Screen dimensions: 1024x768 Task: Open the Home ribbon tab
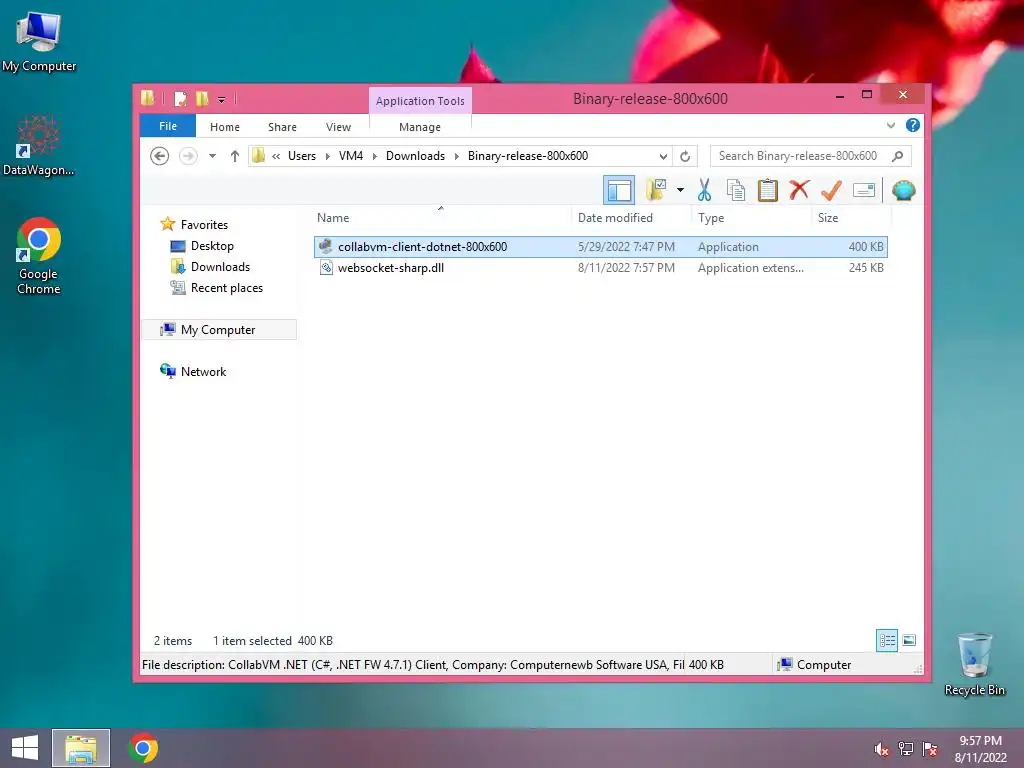(225, 127)
